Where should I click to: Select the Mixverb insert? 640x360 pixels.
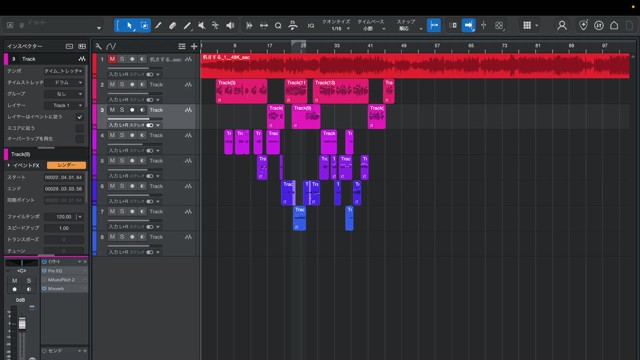tap(64, 289)
